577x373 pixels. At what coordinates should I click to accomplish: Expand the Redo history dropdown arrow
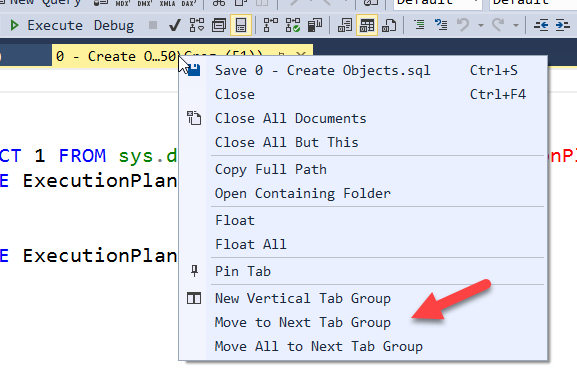(x=516, y=25)
